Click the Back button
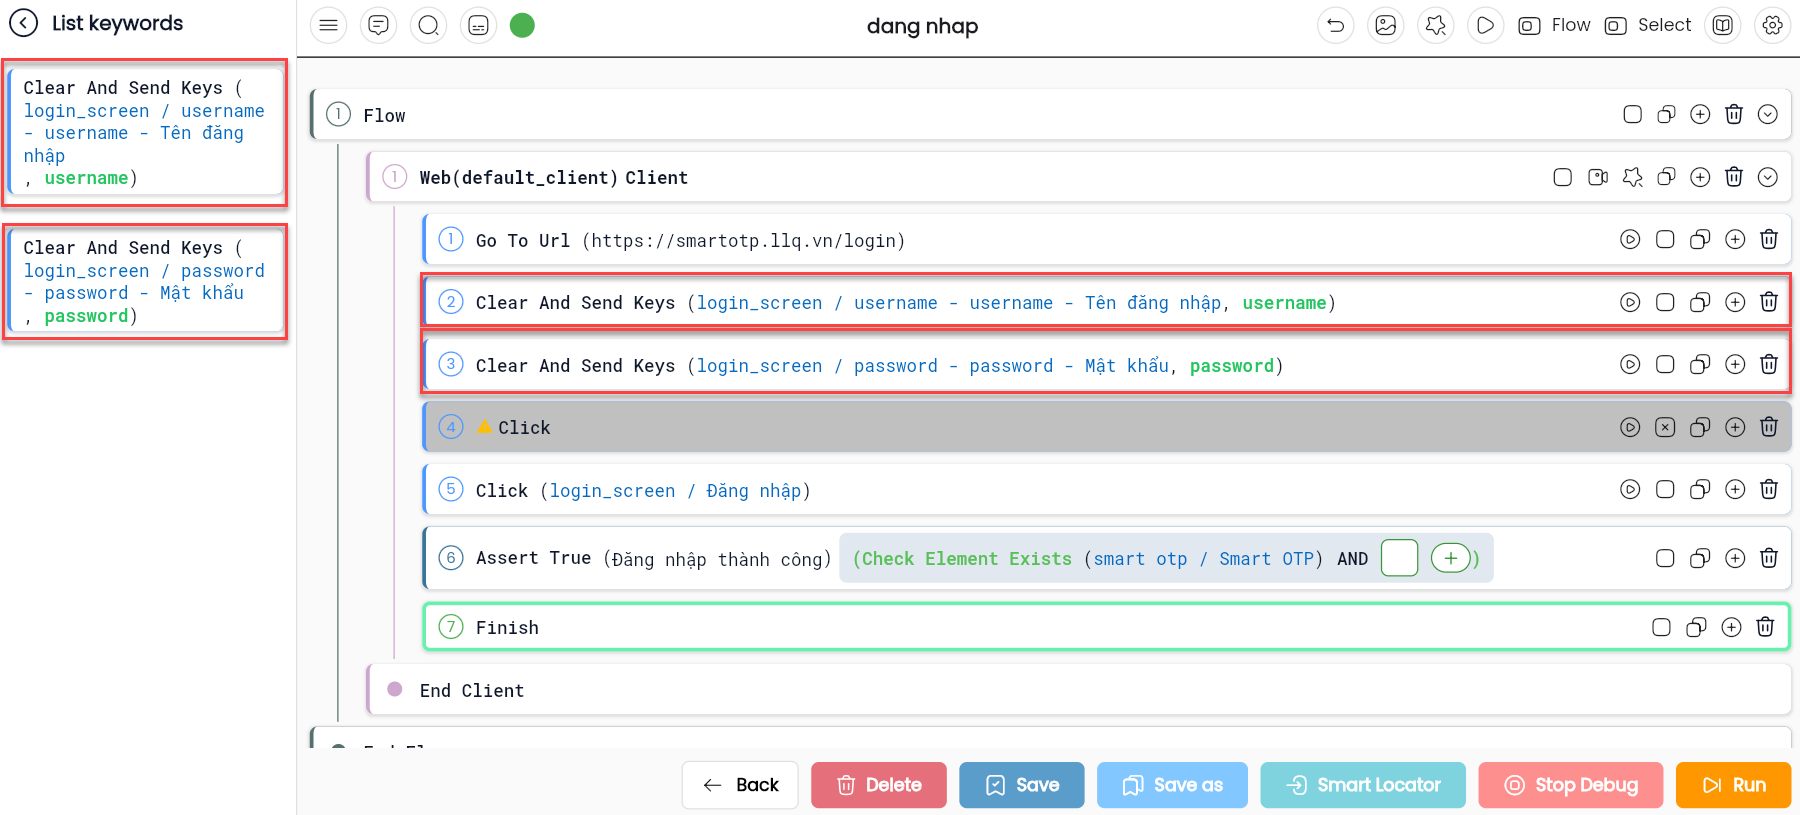This screenshot has width=1800, height=815. click(x=740, y=785)
